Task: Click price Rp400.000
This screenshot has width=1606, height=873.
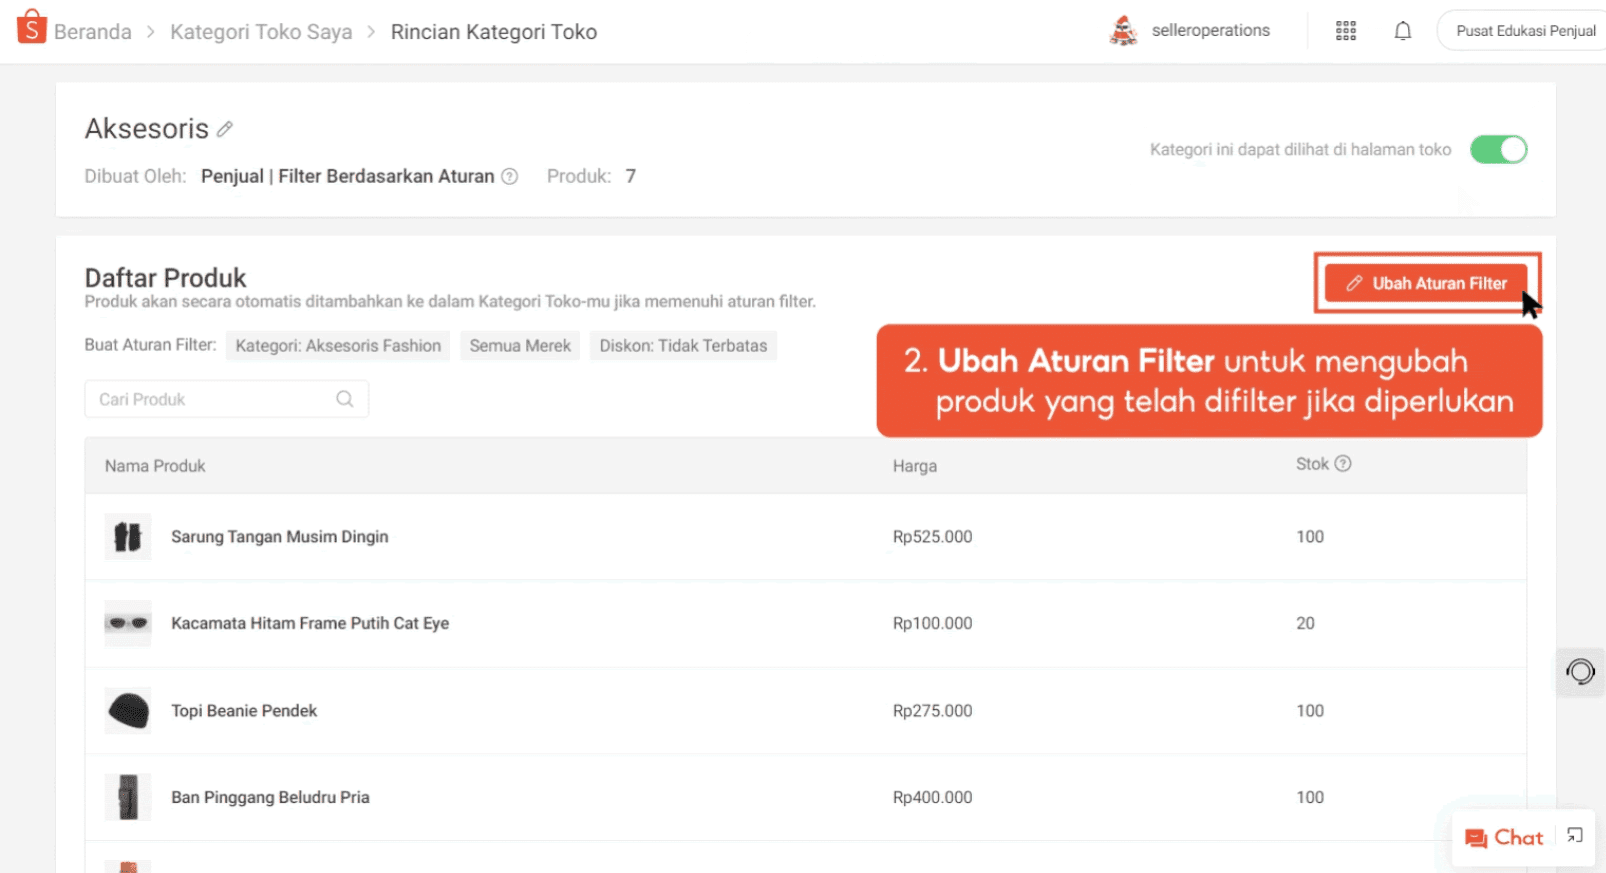Action: (932, 797)
